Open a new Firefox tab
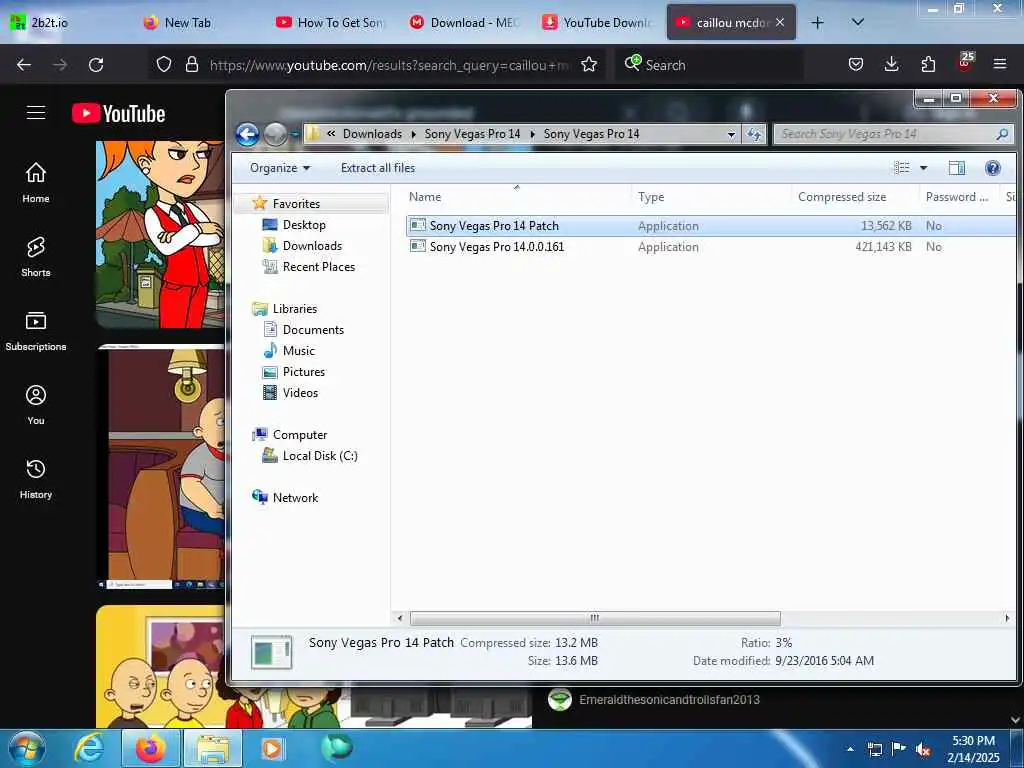 click(x=817, y=22)
